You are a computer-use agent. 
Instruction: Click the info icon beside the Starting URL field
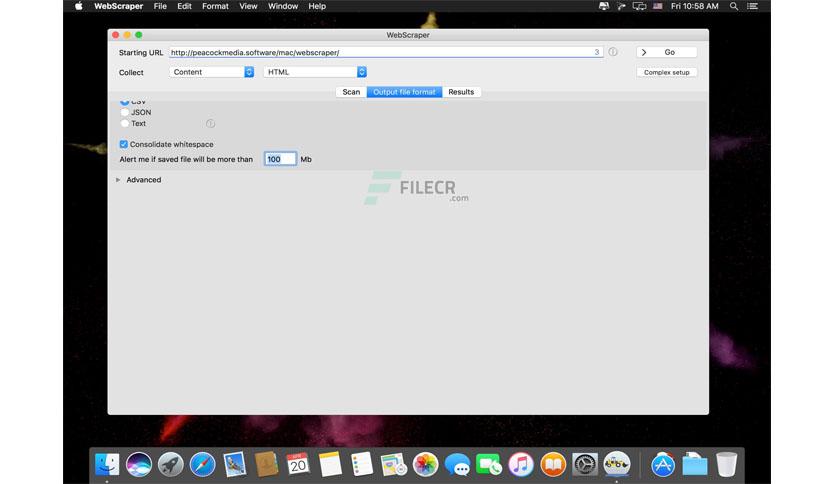(613, 52)
